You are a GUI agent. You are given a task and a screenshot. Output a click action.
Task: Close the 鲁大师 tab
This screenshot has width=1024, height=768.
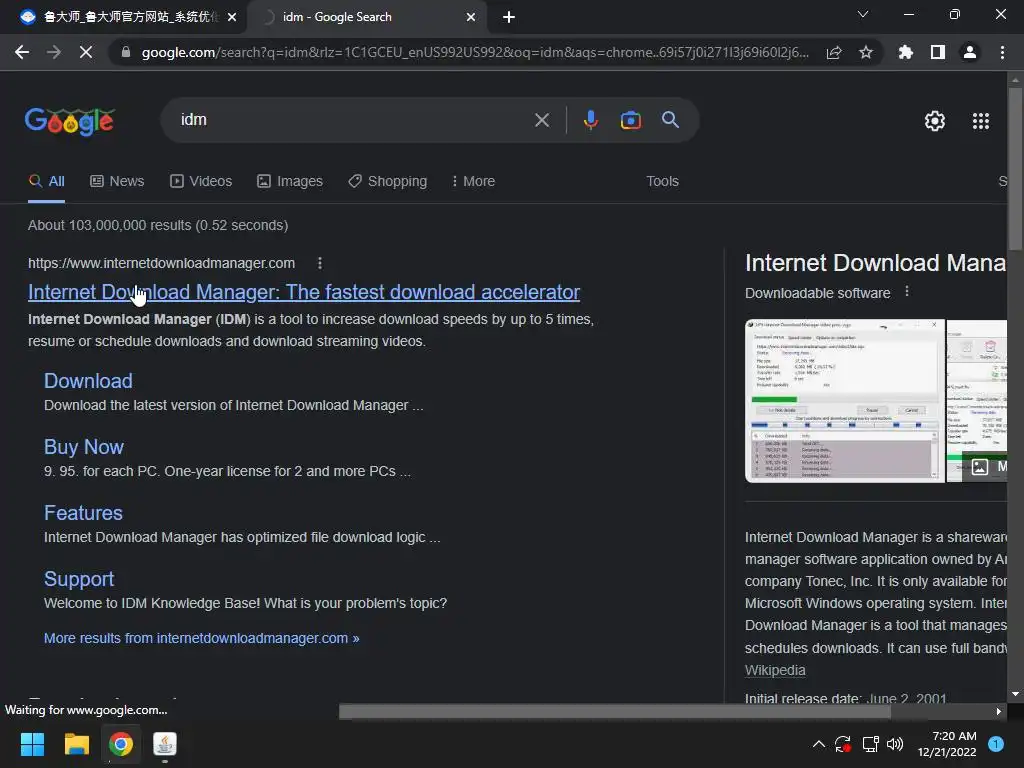[x=232, y=17]
